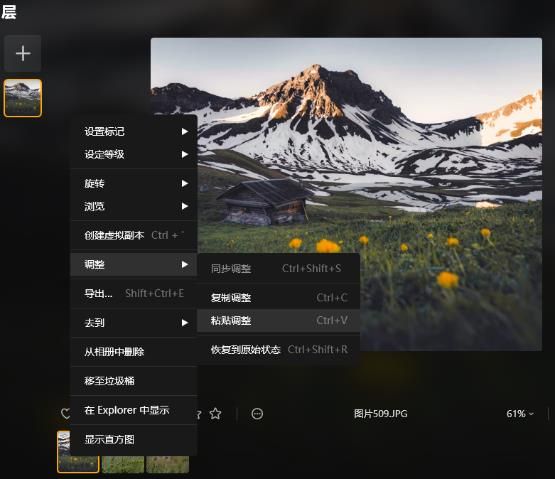The height and width of the screenshot is (479, 555).
Task: Select 从相册中删除 in the context menu
Action: pyautogui.click(x=134, y=352)
